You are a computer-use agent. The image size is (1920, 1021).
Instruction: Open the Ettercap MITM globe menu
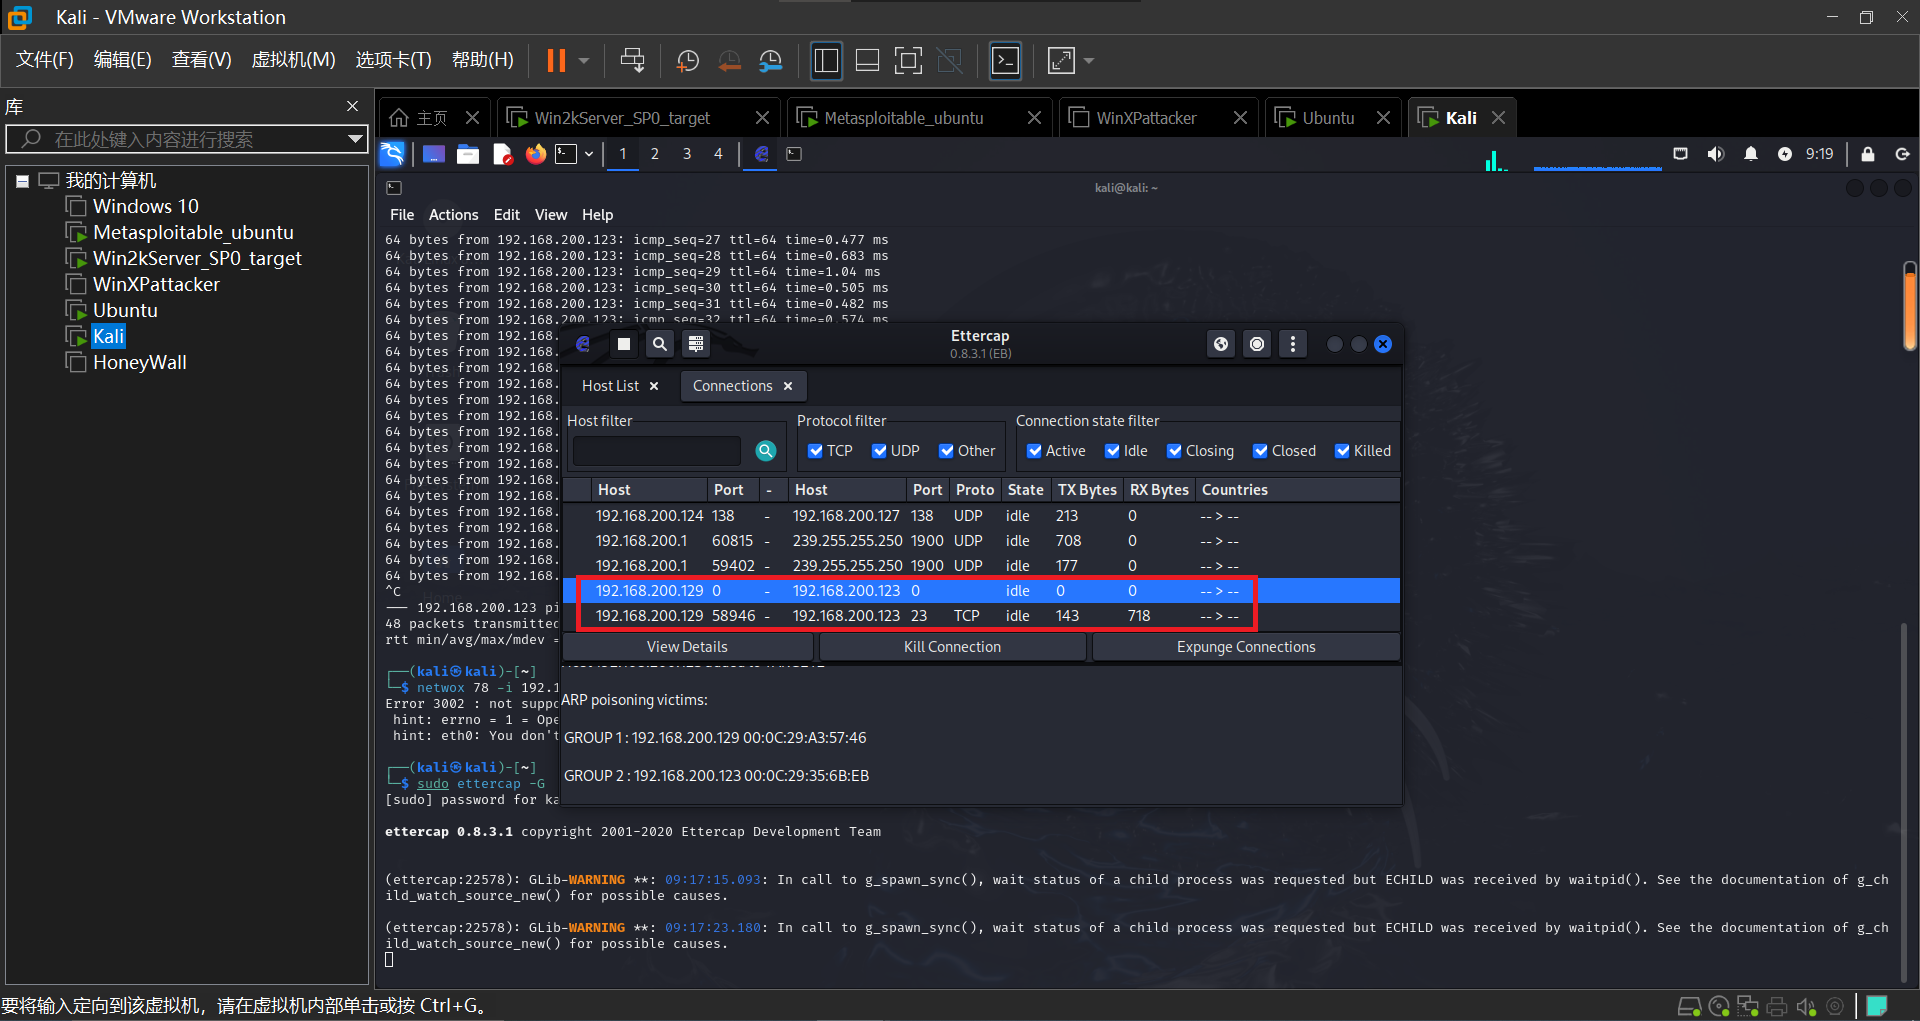click(x=1221, y=344)
